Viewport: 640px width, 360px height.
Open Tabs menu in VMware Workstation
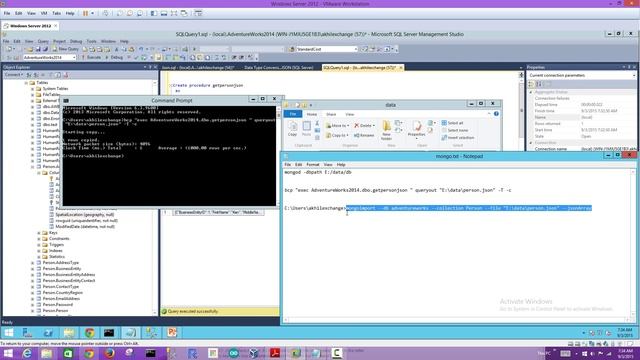[x=56, y=13]
